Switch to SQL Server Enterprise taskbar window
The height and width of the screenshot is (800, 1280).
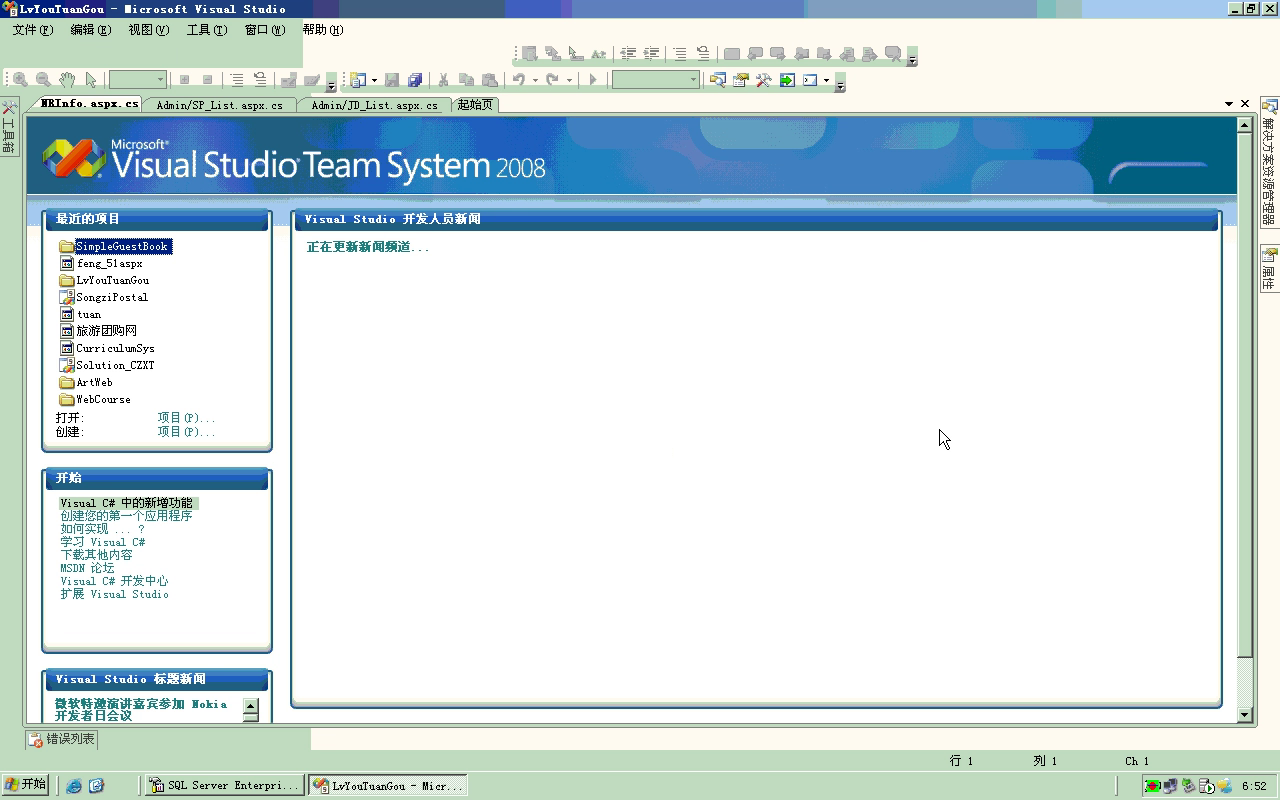(x=224, y=786)
